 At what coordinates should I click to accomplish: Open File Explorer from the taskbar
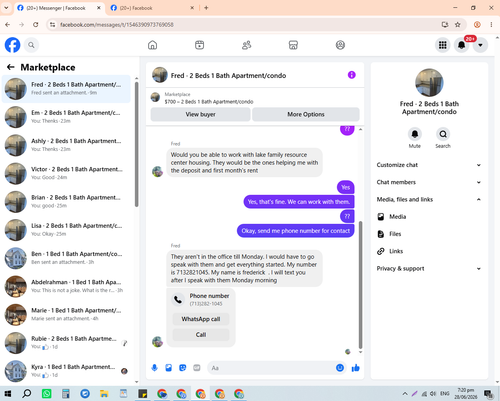click(104, 394)
